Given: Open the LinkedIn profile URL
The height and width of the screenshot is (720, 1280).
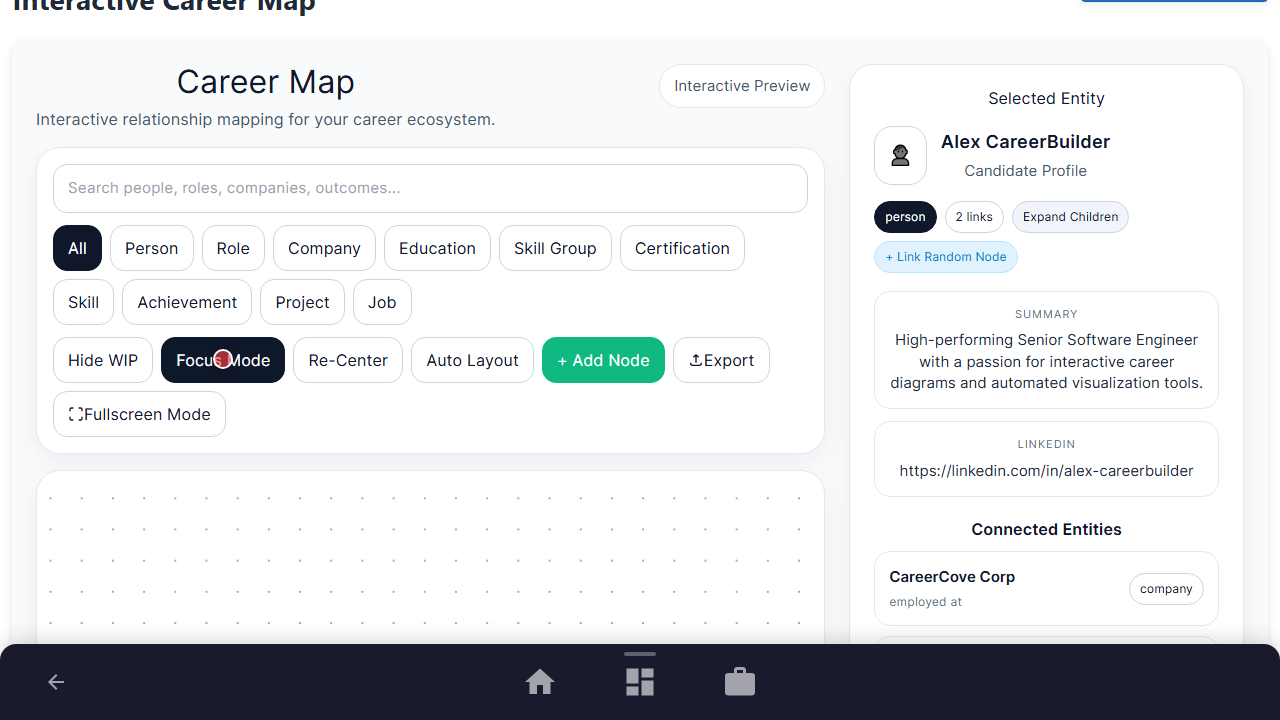Looking at the screenshot, I should point(1046,470).
